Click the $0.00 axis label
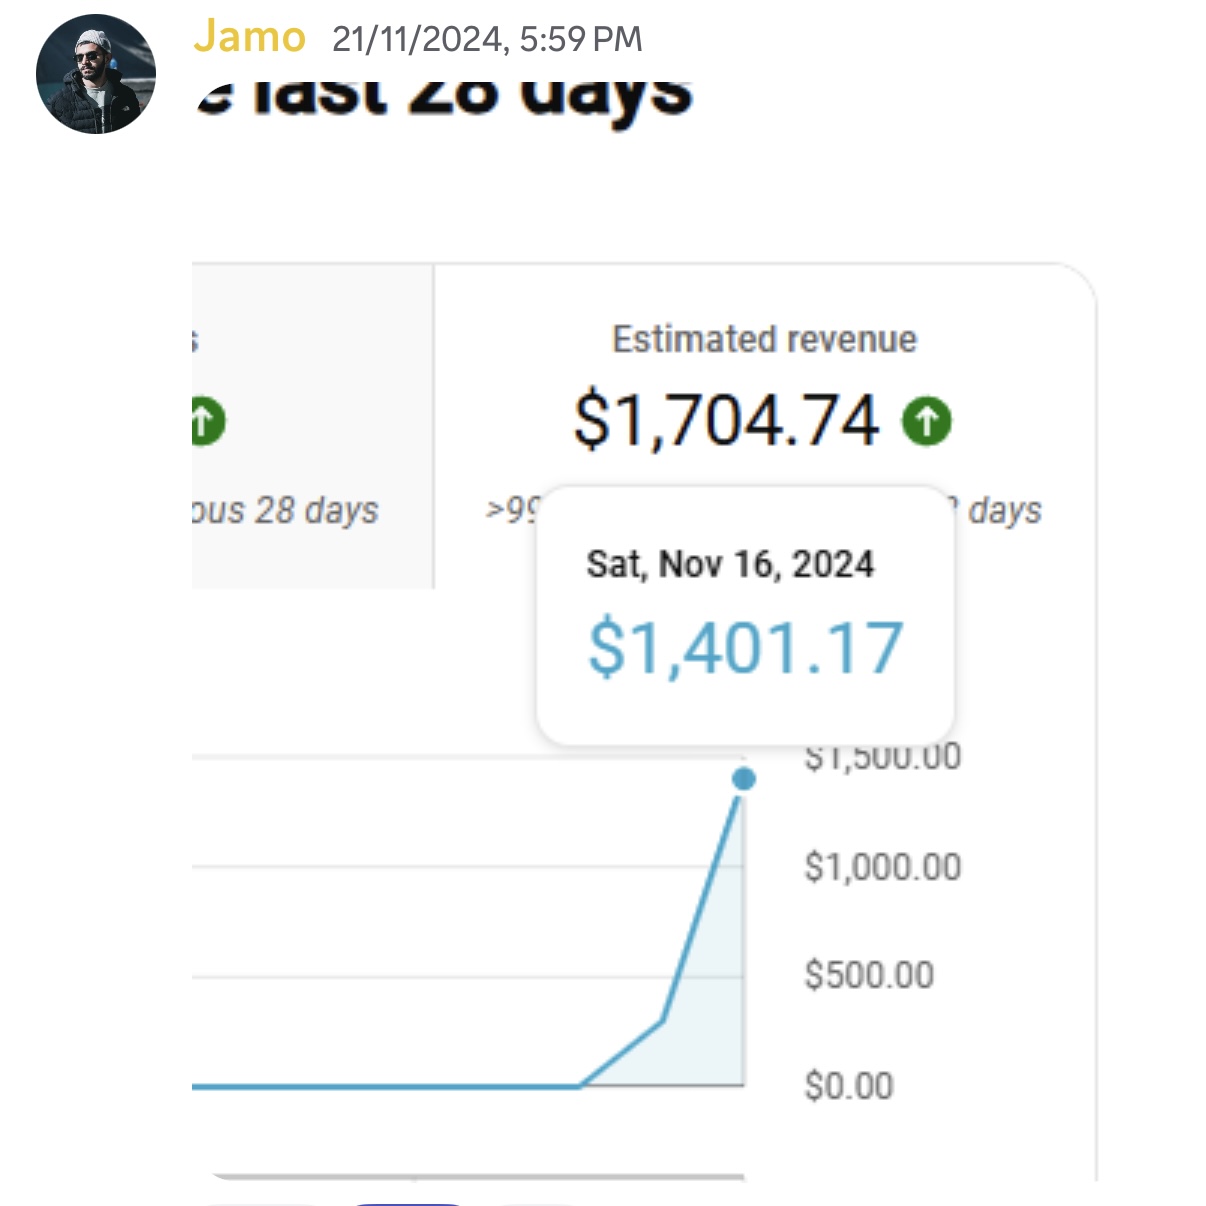 click(x=849, y=1085)
